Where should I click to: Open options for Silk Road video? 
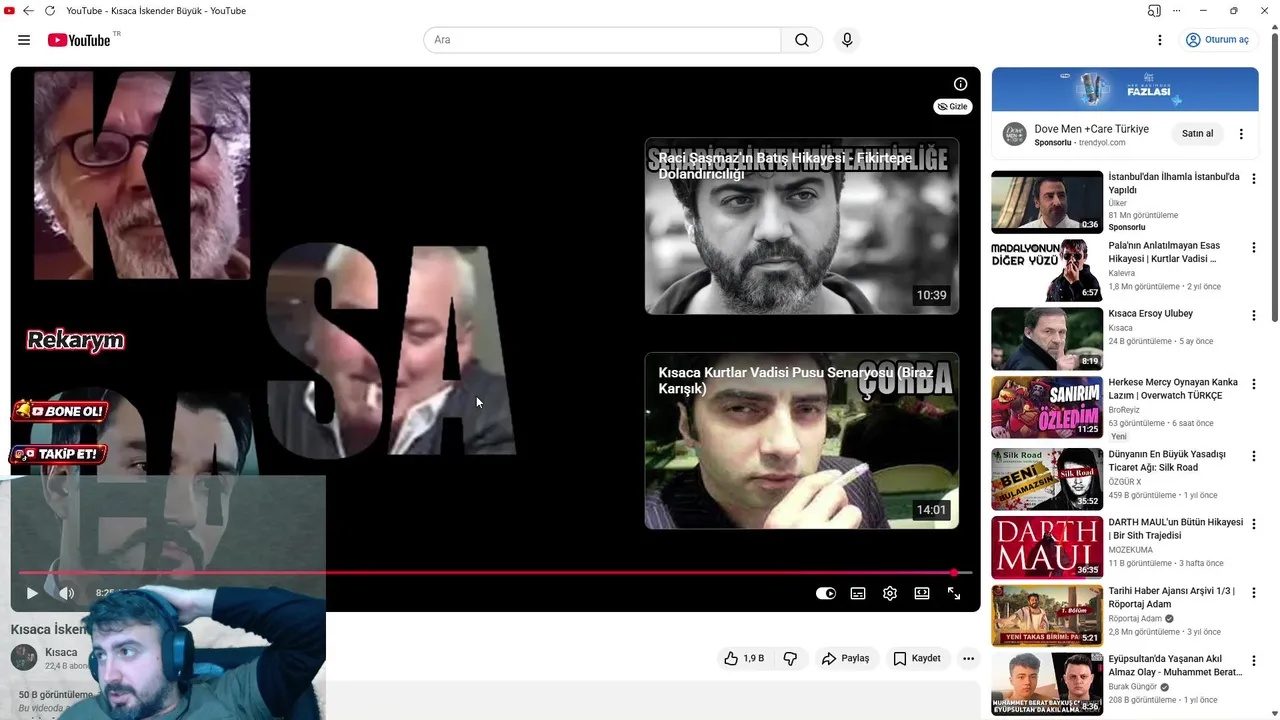click(x=1253, y=456)
